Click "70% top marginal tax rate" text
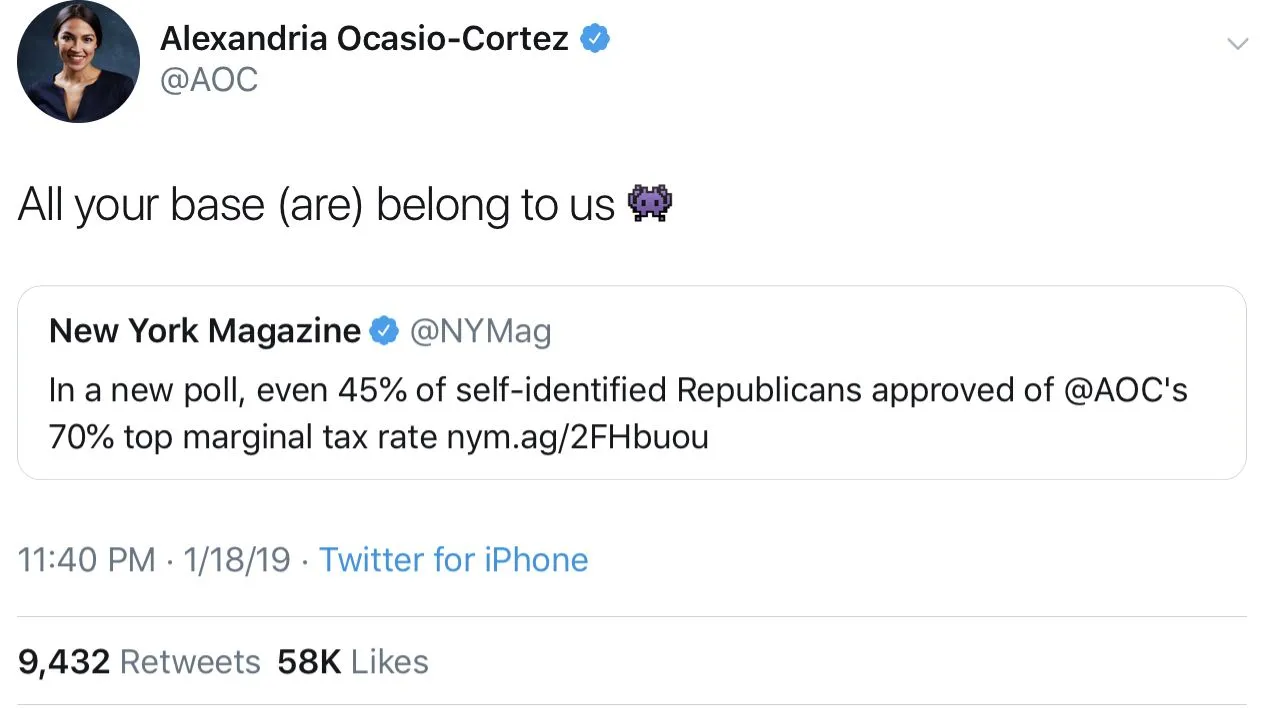 (x=243, y=437)
